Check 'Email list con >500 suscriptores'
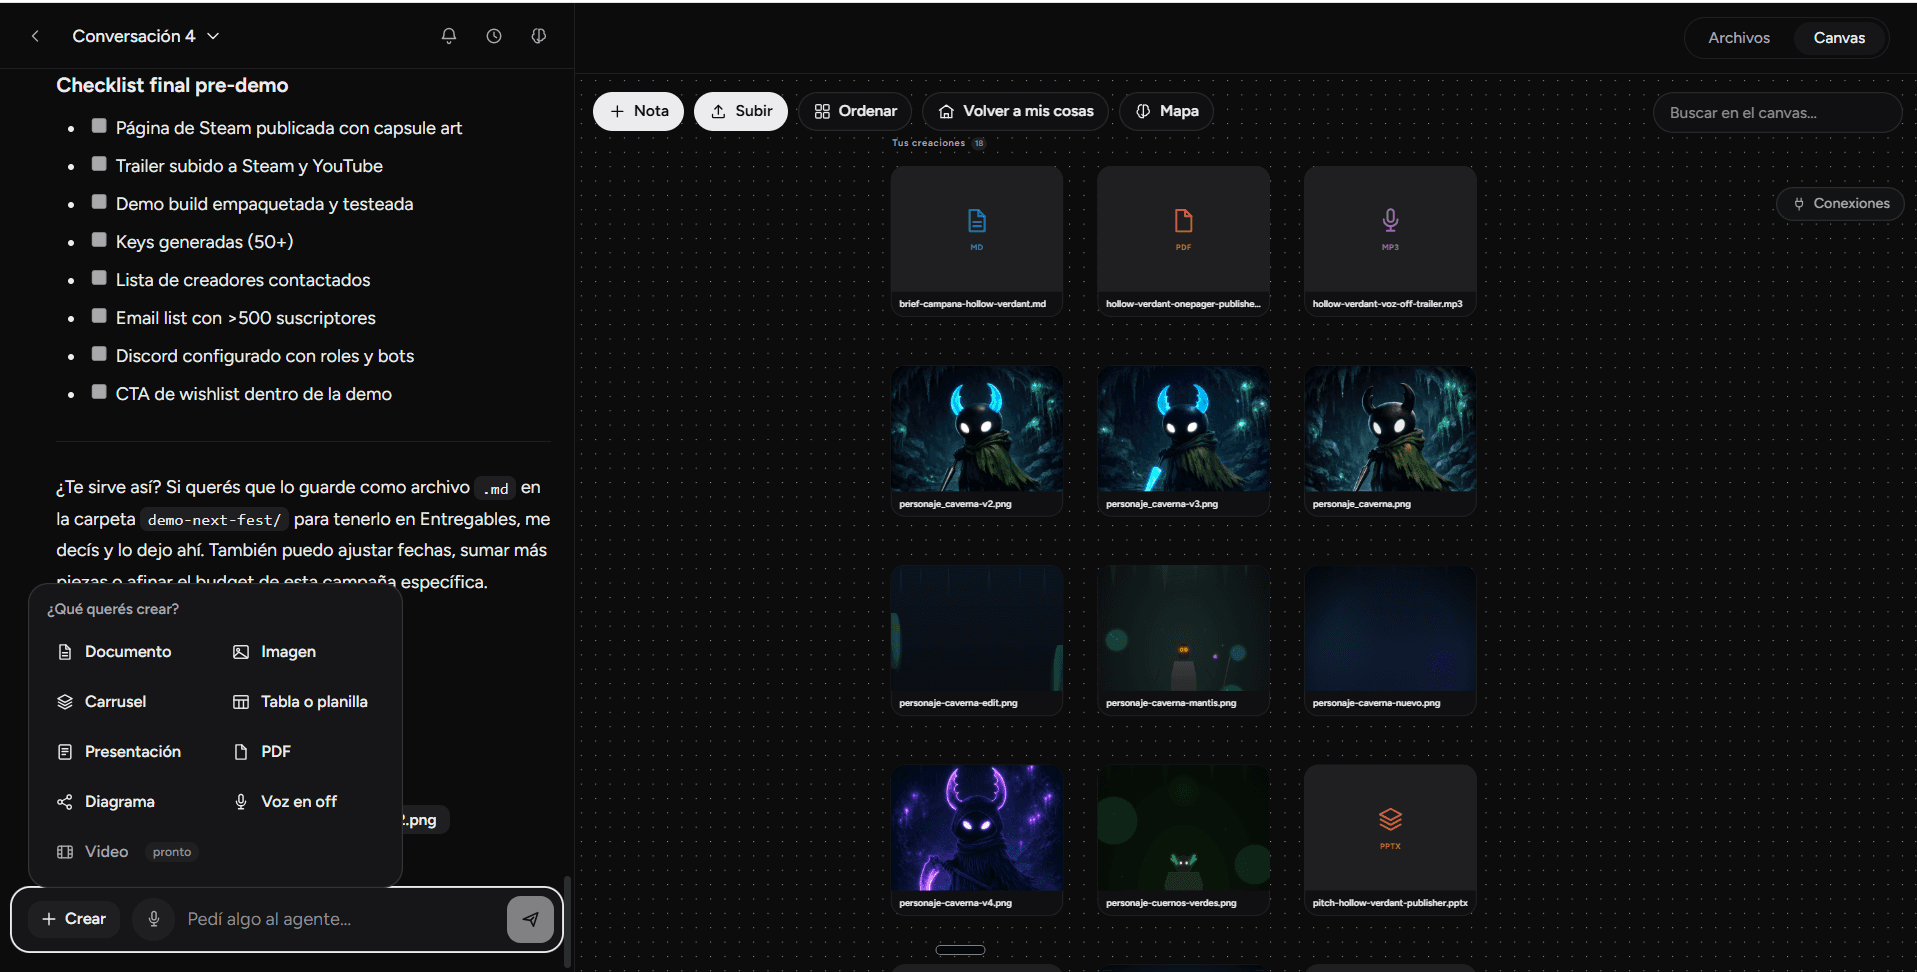 click(99, 316)
